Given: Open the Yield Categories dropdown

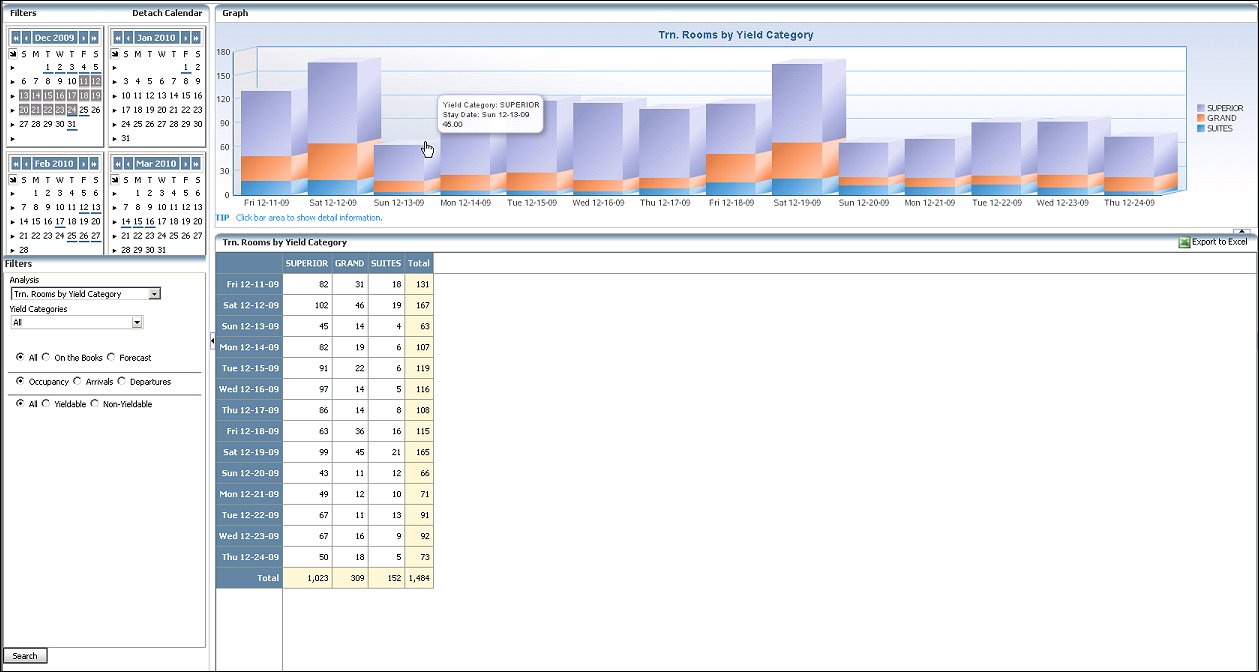Looking at the screenshot, I should pos(136,322).
